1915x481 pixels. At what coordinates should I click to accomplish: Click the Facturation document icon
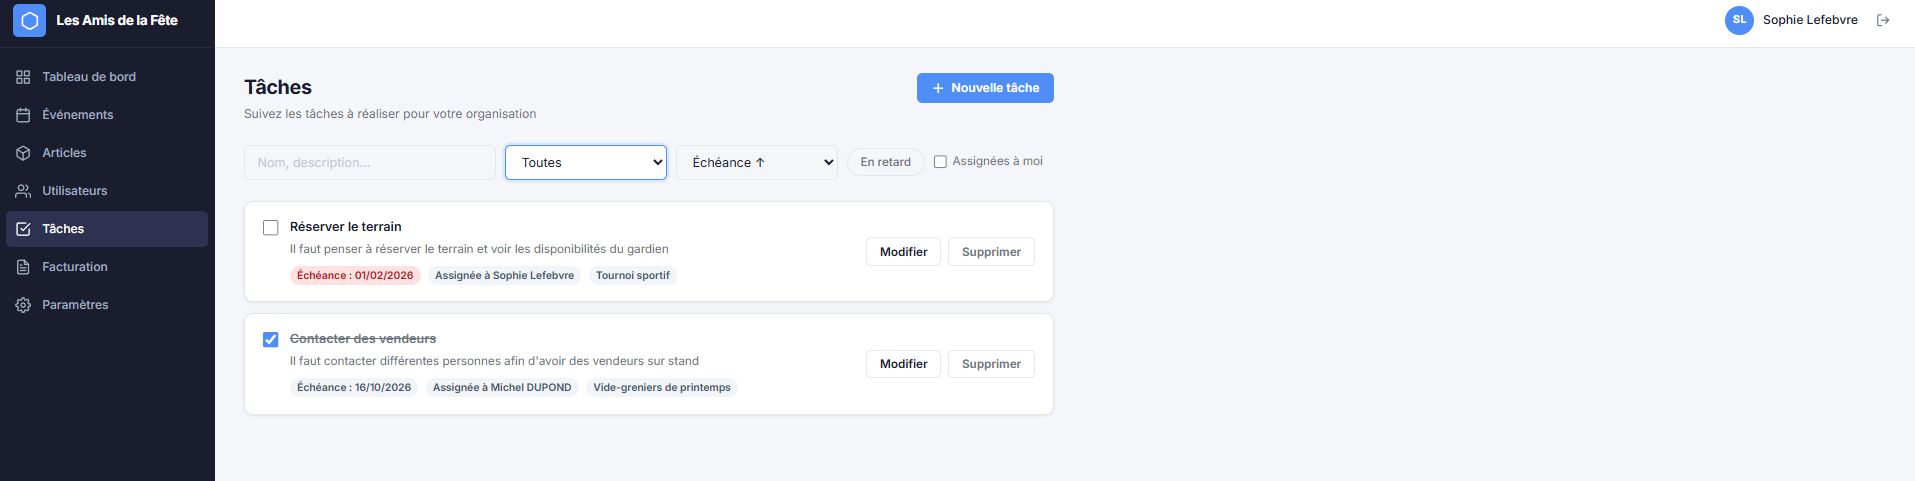coord(23,267)
